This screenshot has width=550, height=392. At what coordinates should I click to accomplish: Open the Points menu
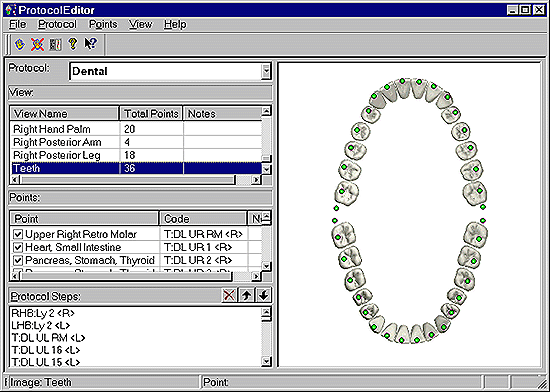(103, 25)
